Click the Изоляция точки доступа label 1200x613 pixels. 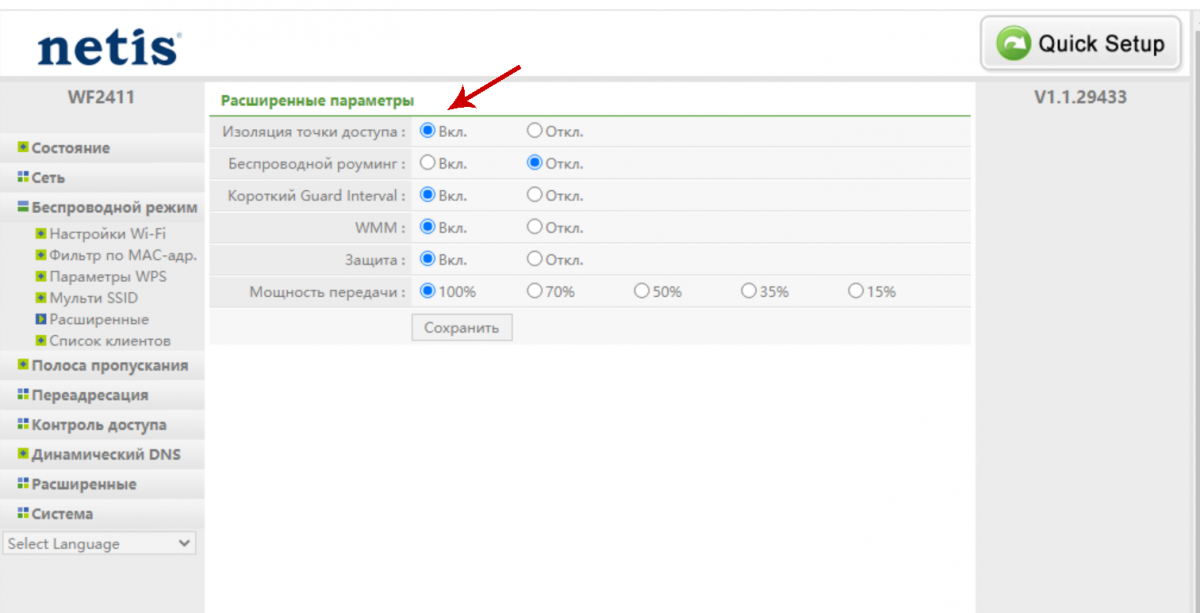(314, 131)
